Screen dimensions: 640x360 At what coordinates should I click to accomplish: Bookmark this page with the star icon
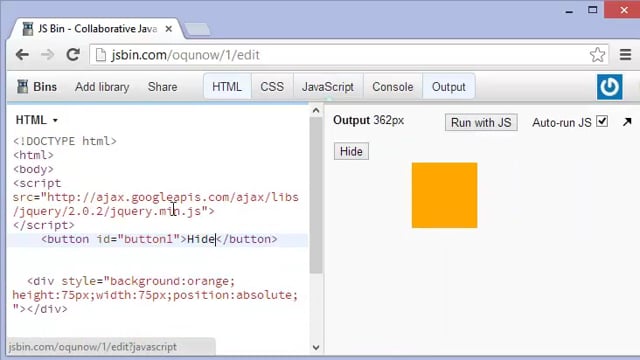click(x=597, y=55)
